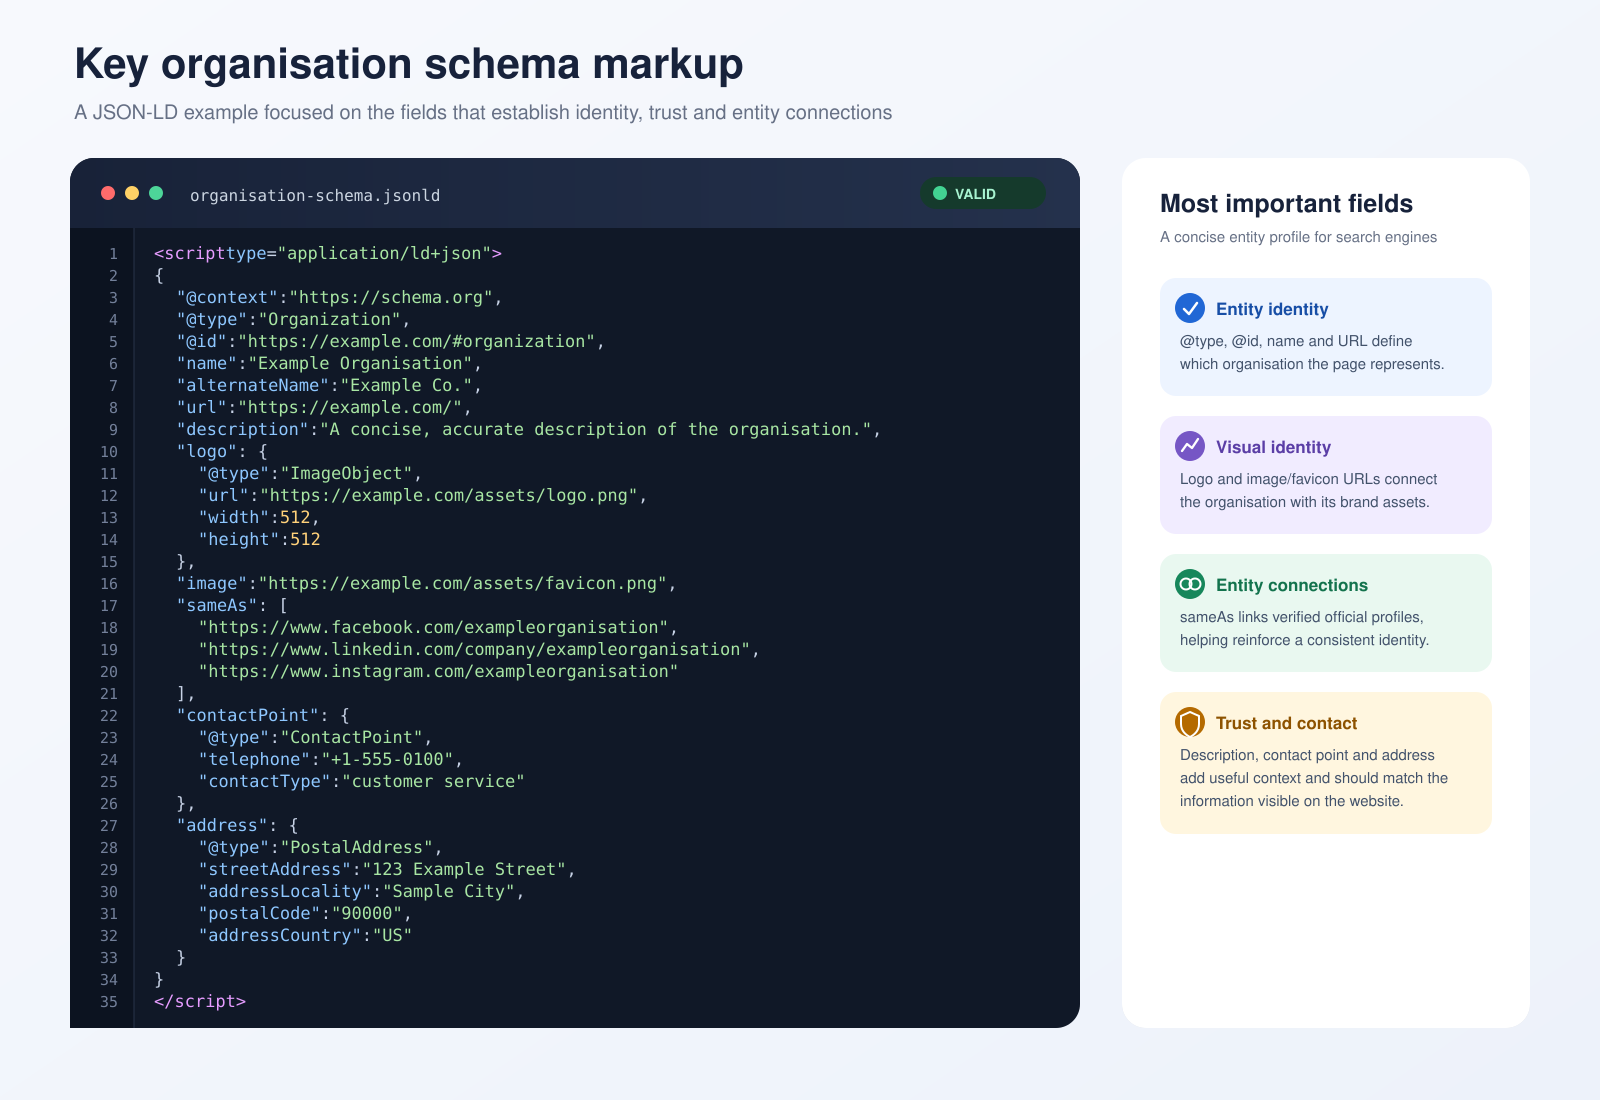
Task: Click the "@id" organization URL value
Action: (416, 341)
